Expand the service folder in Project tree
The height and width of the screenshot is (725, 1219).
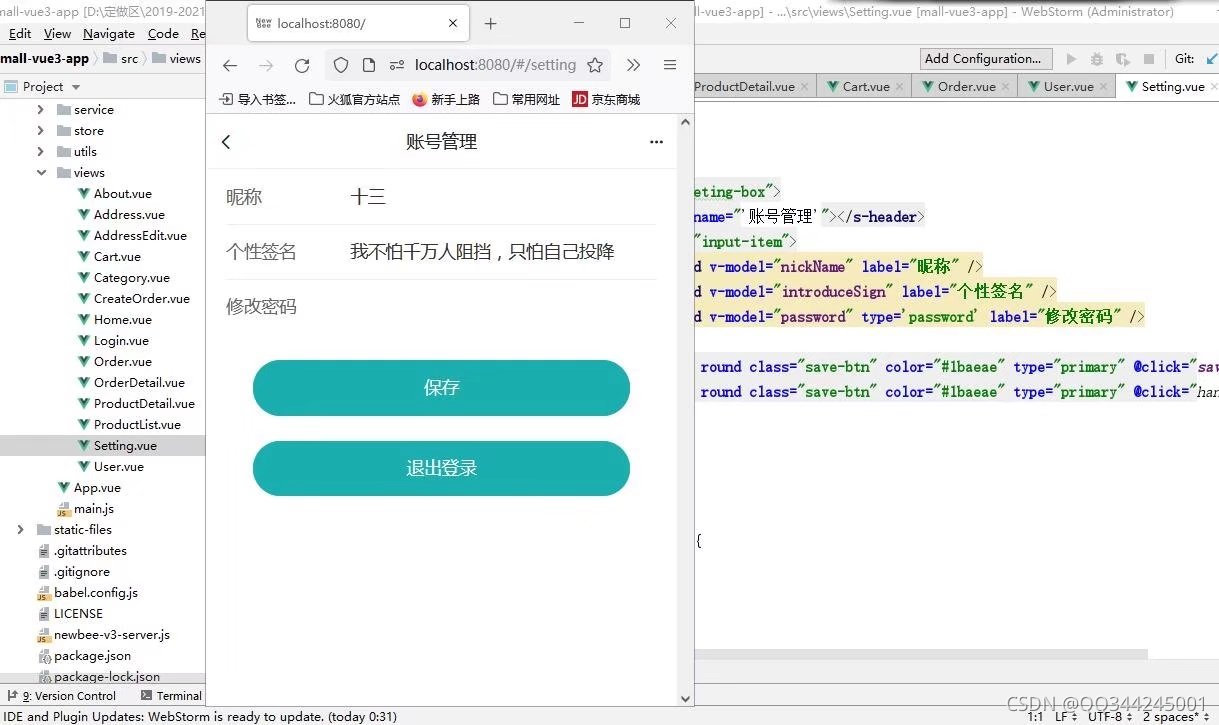point(41,110)
